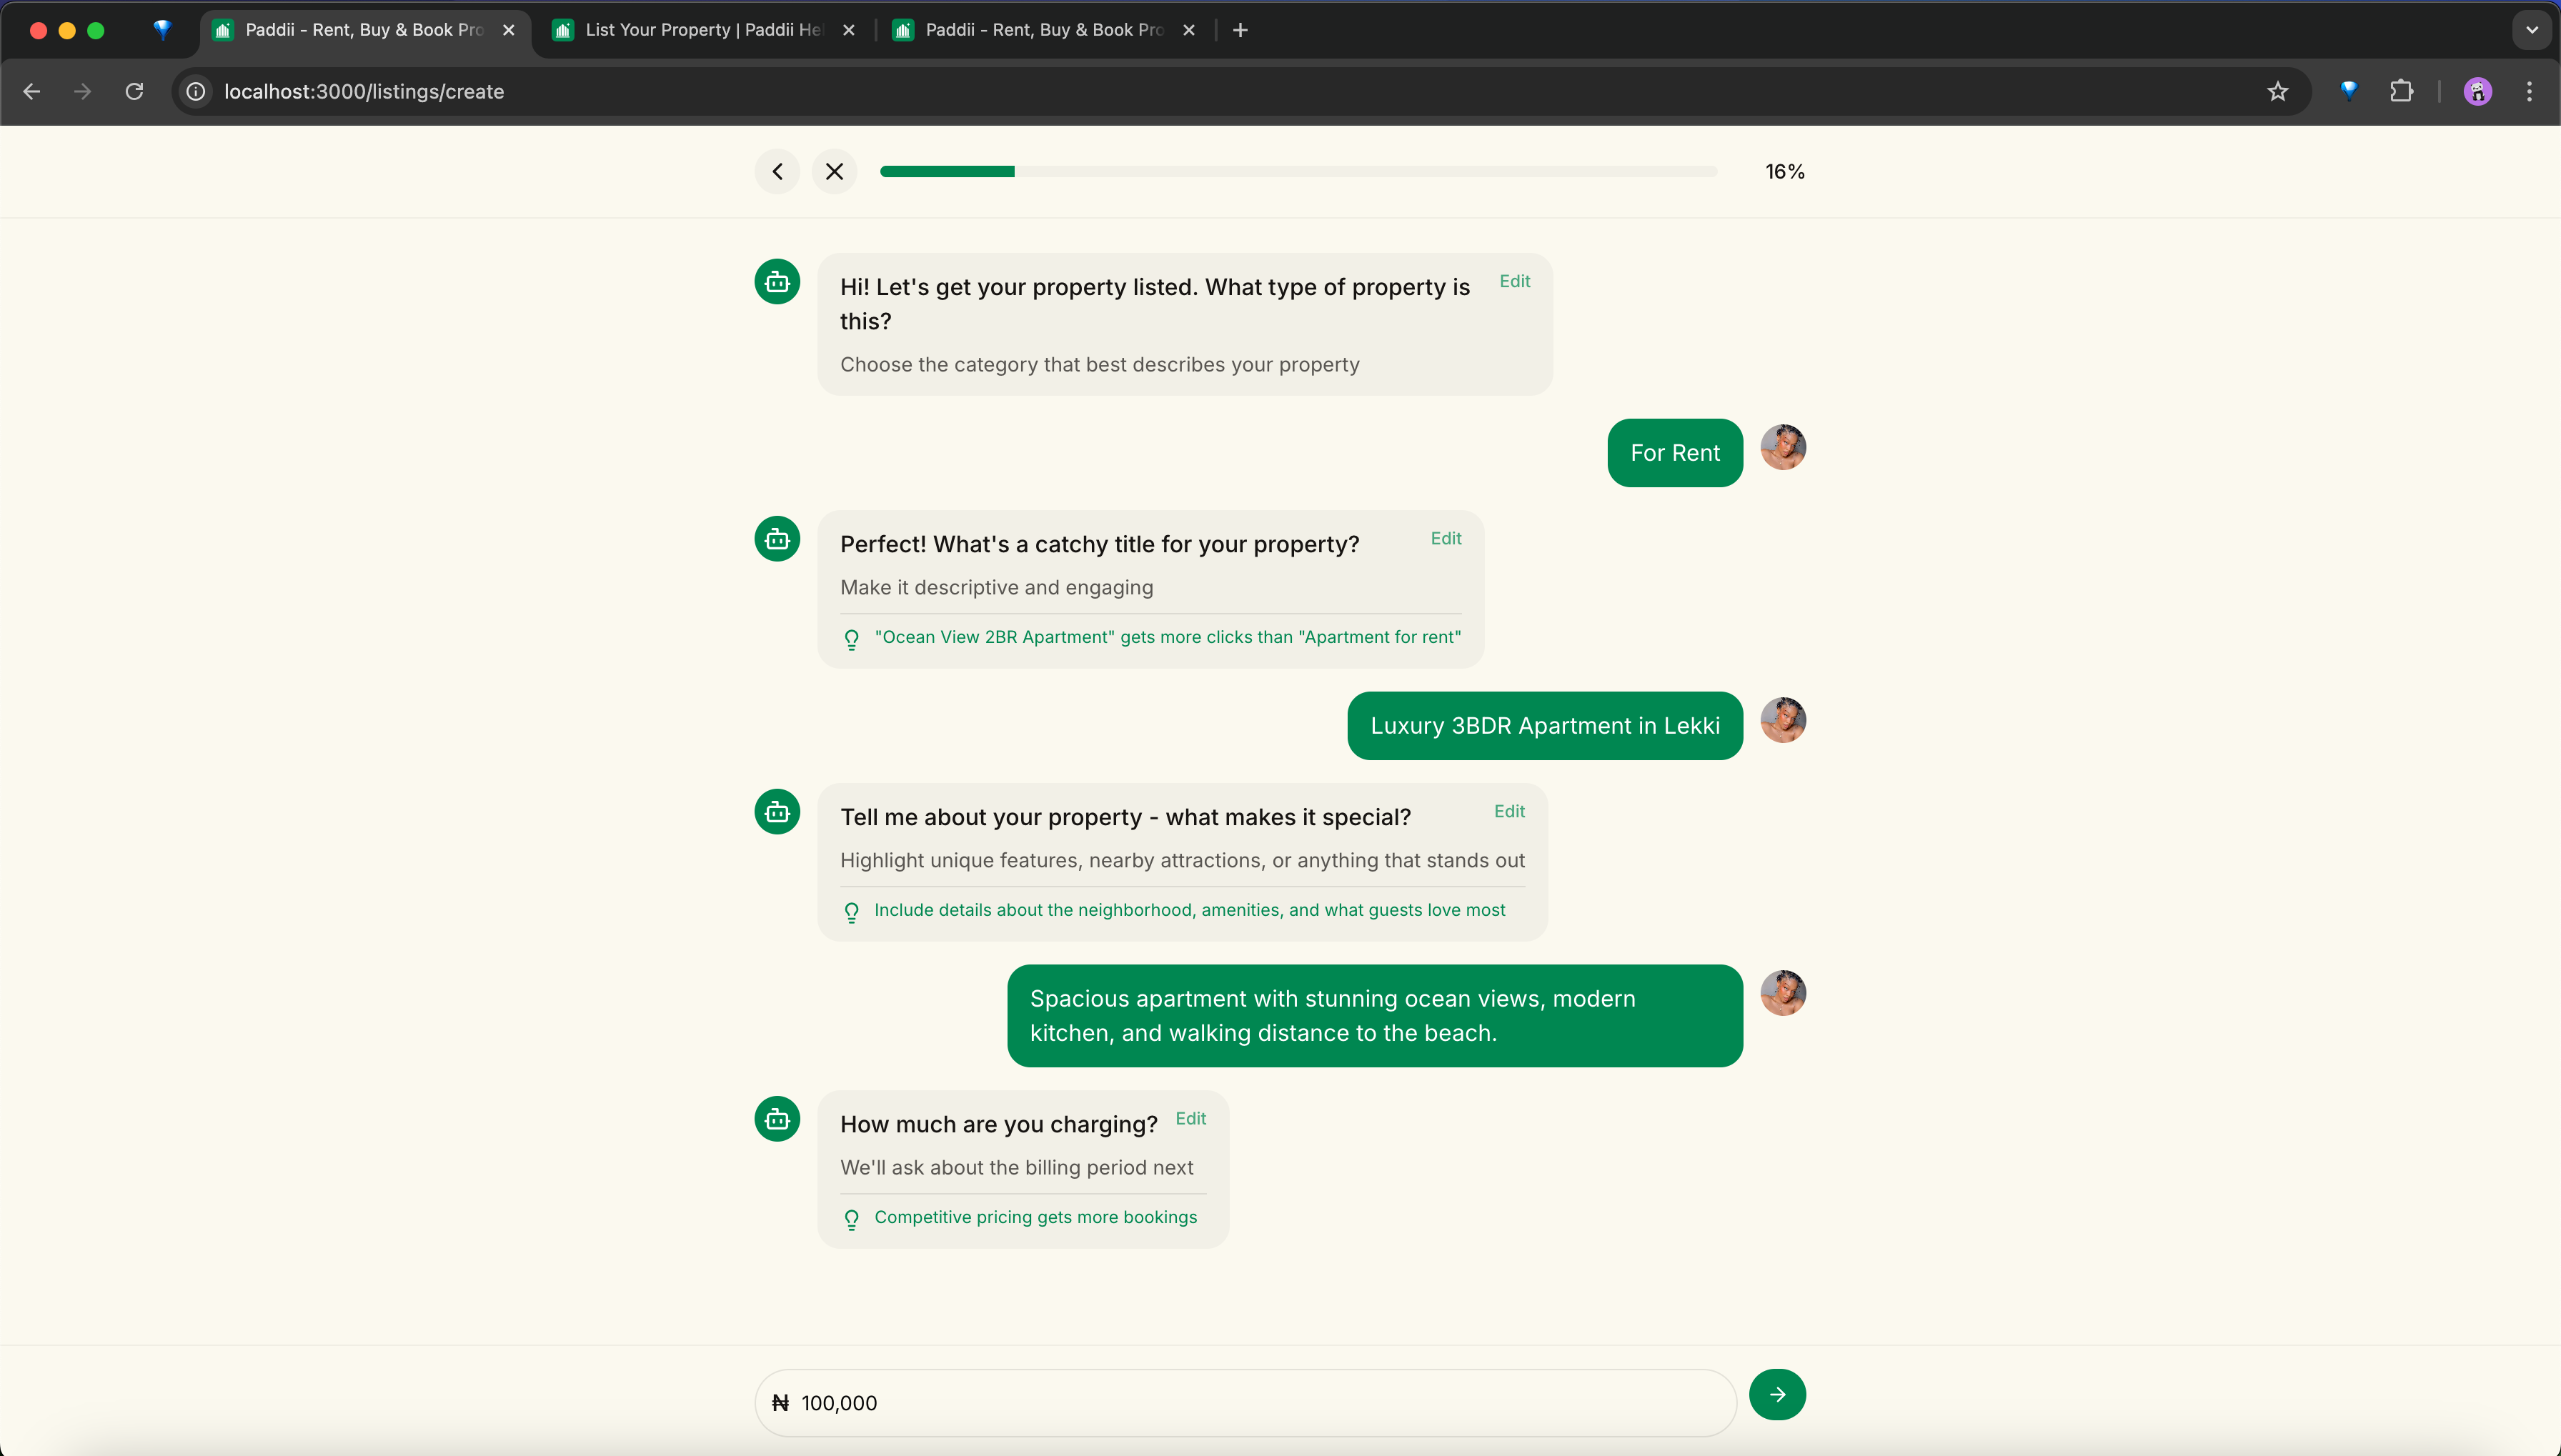This screenshot has width=2561, height=1456.
Task: View site information icon in the address bar
Action: tap(196, 92)
